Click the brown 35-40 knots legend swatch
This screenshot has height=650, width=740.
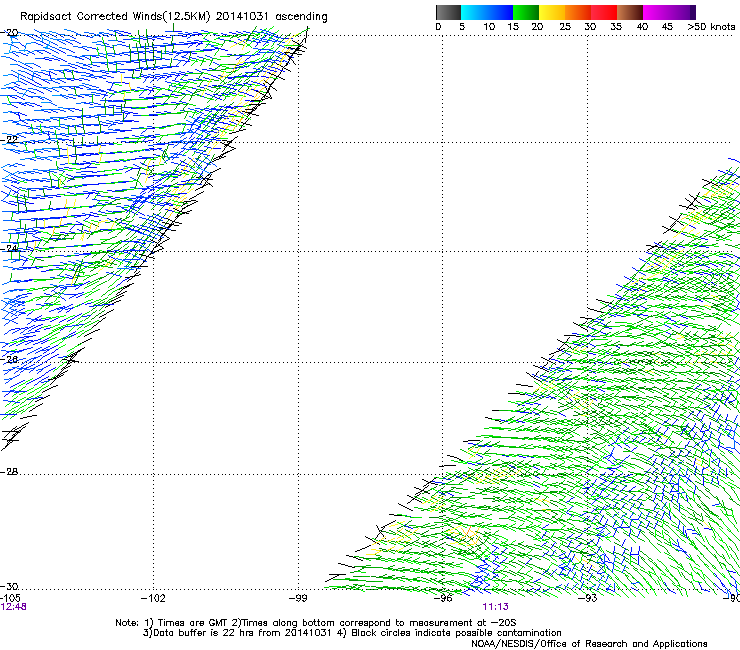point(630,12)
